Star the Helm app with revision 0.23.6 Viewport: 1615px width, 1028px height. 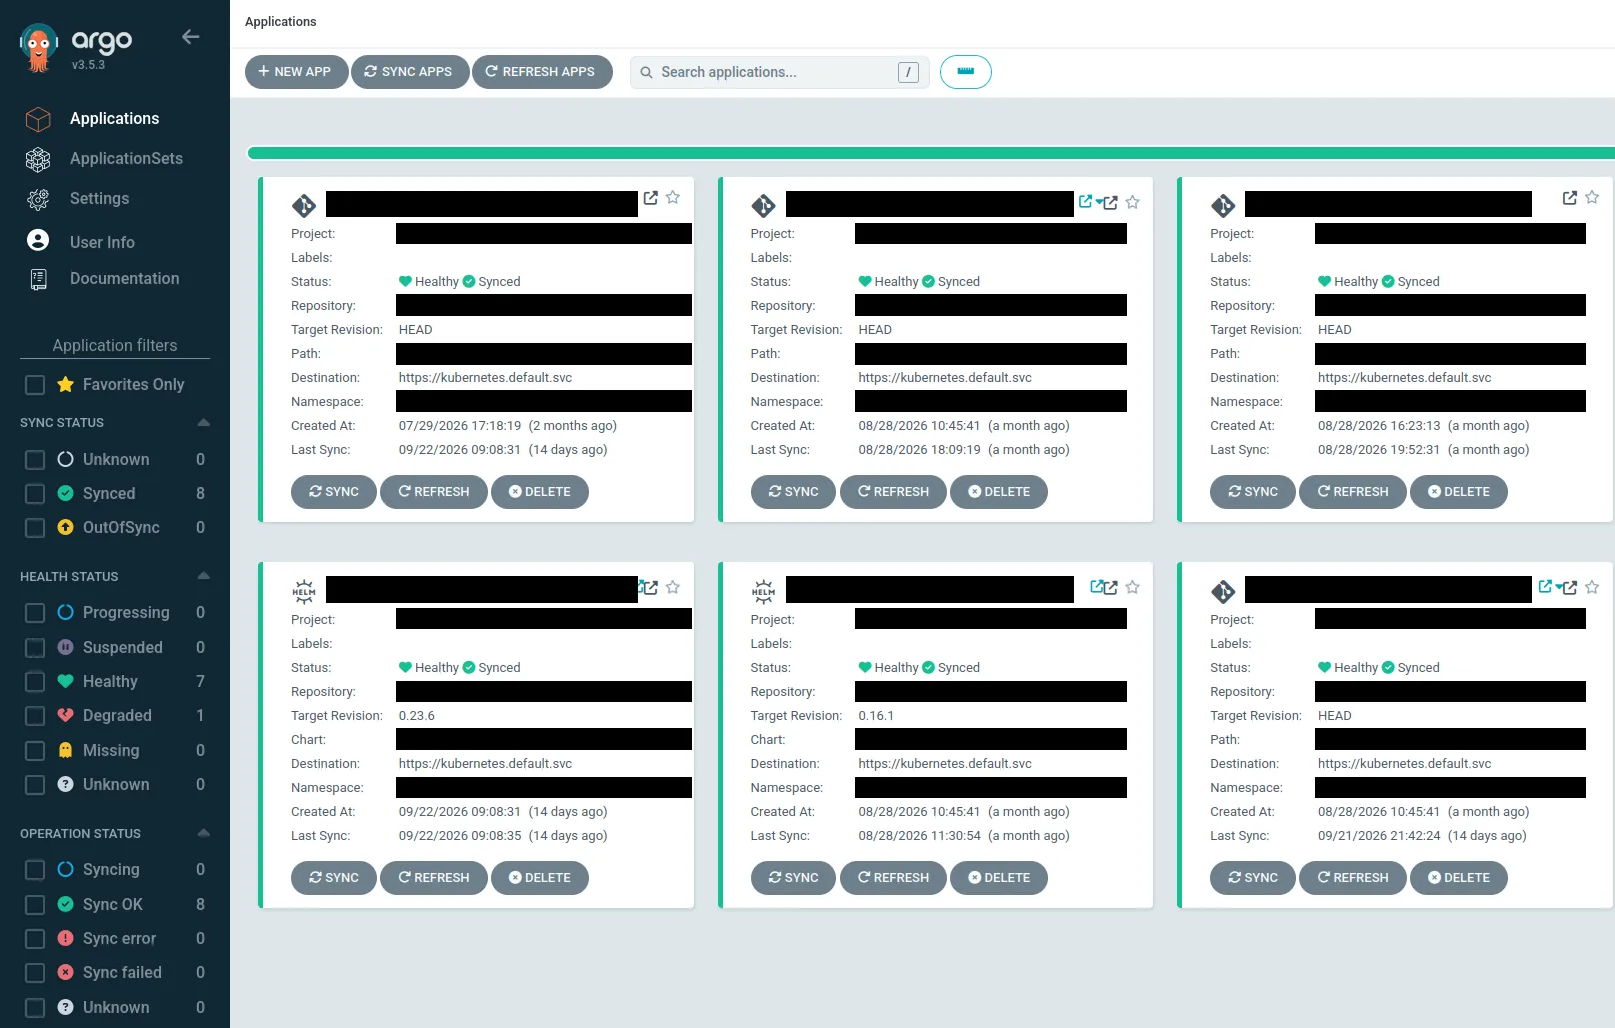pos(673,587)
